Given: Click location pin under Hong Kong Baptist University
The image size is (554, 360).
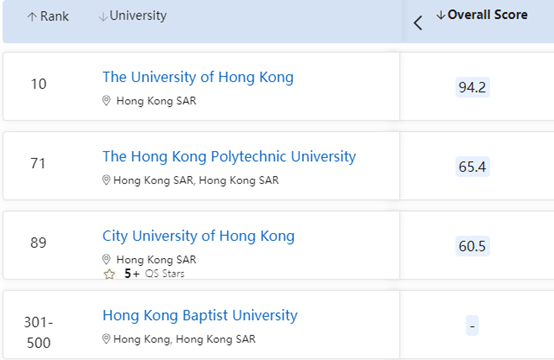Looking at the screenshot, I should pos(106,339).
